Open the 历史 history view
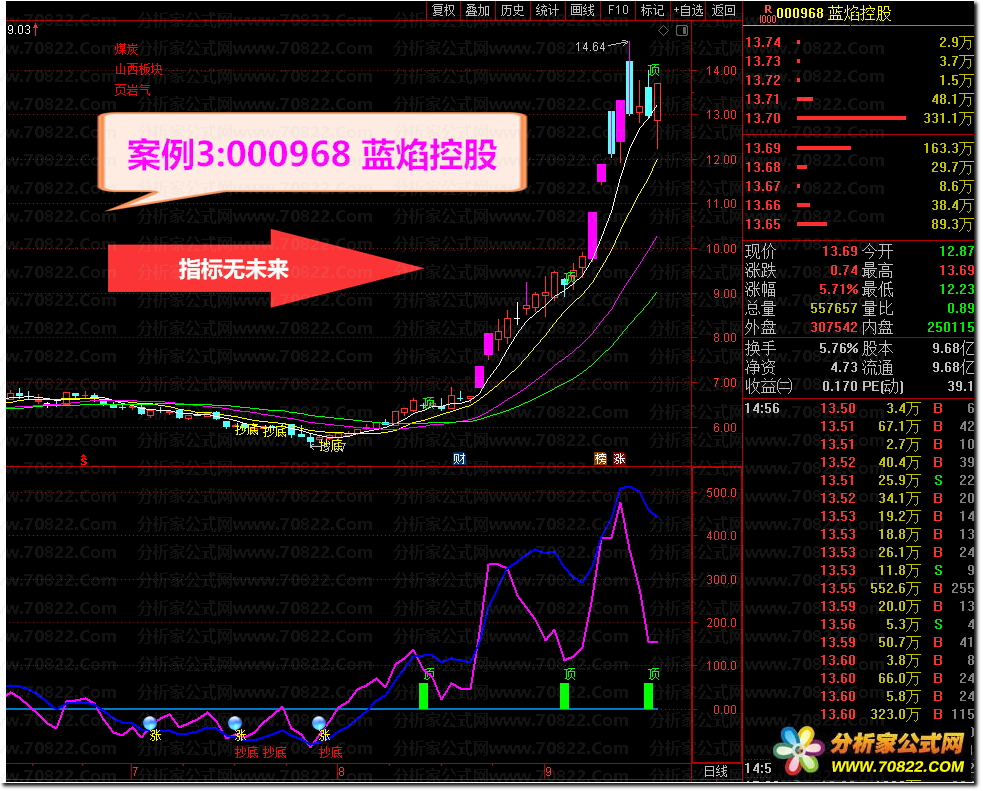The image size is (983, 791). 512,10
